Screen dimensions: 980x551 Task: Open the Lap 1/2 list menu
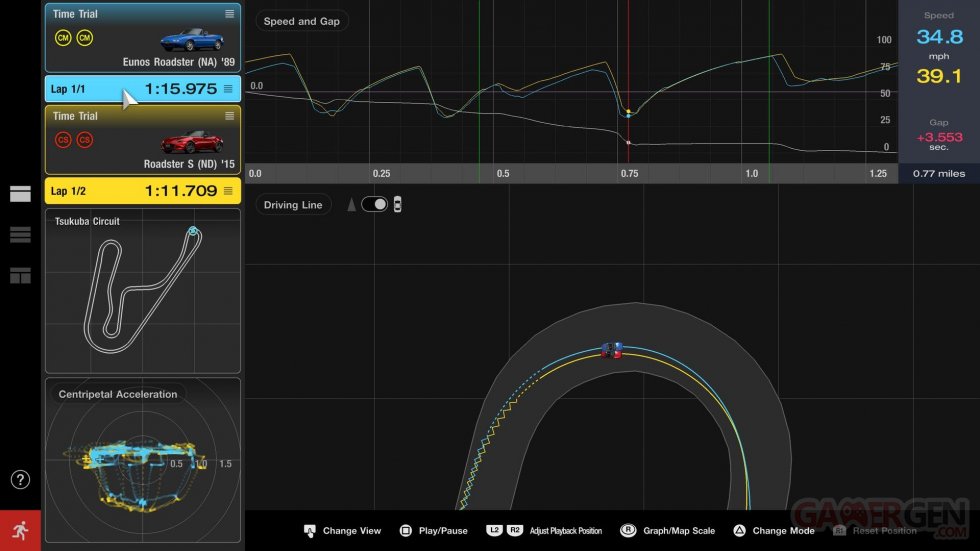point(227,191)
